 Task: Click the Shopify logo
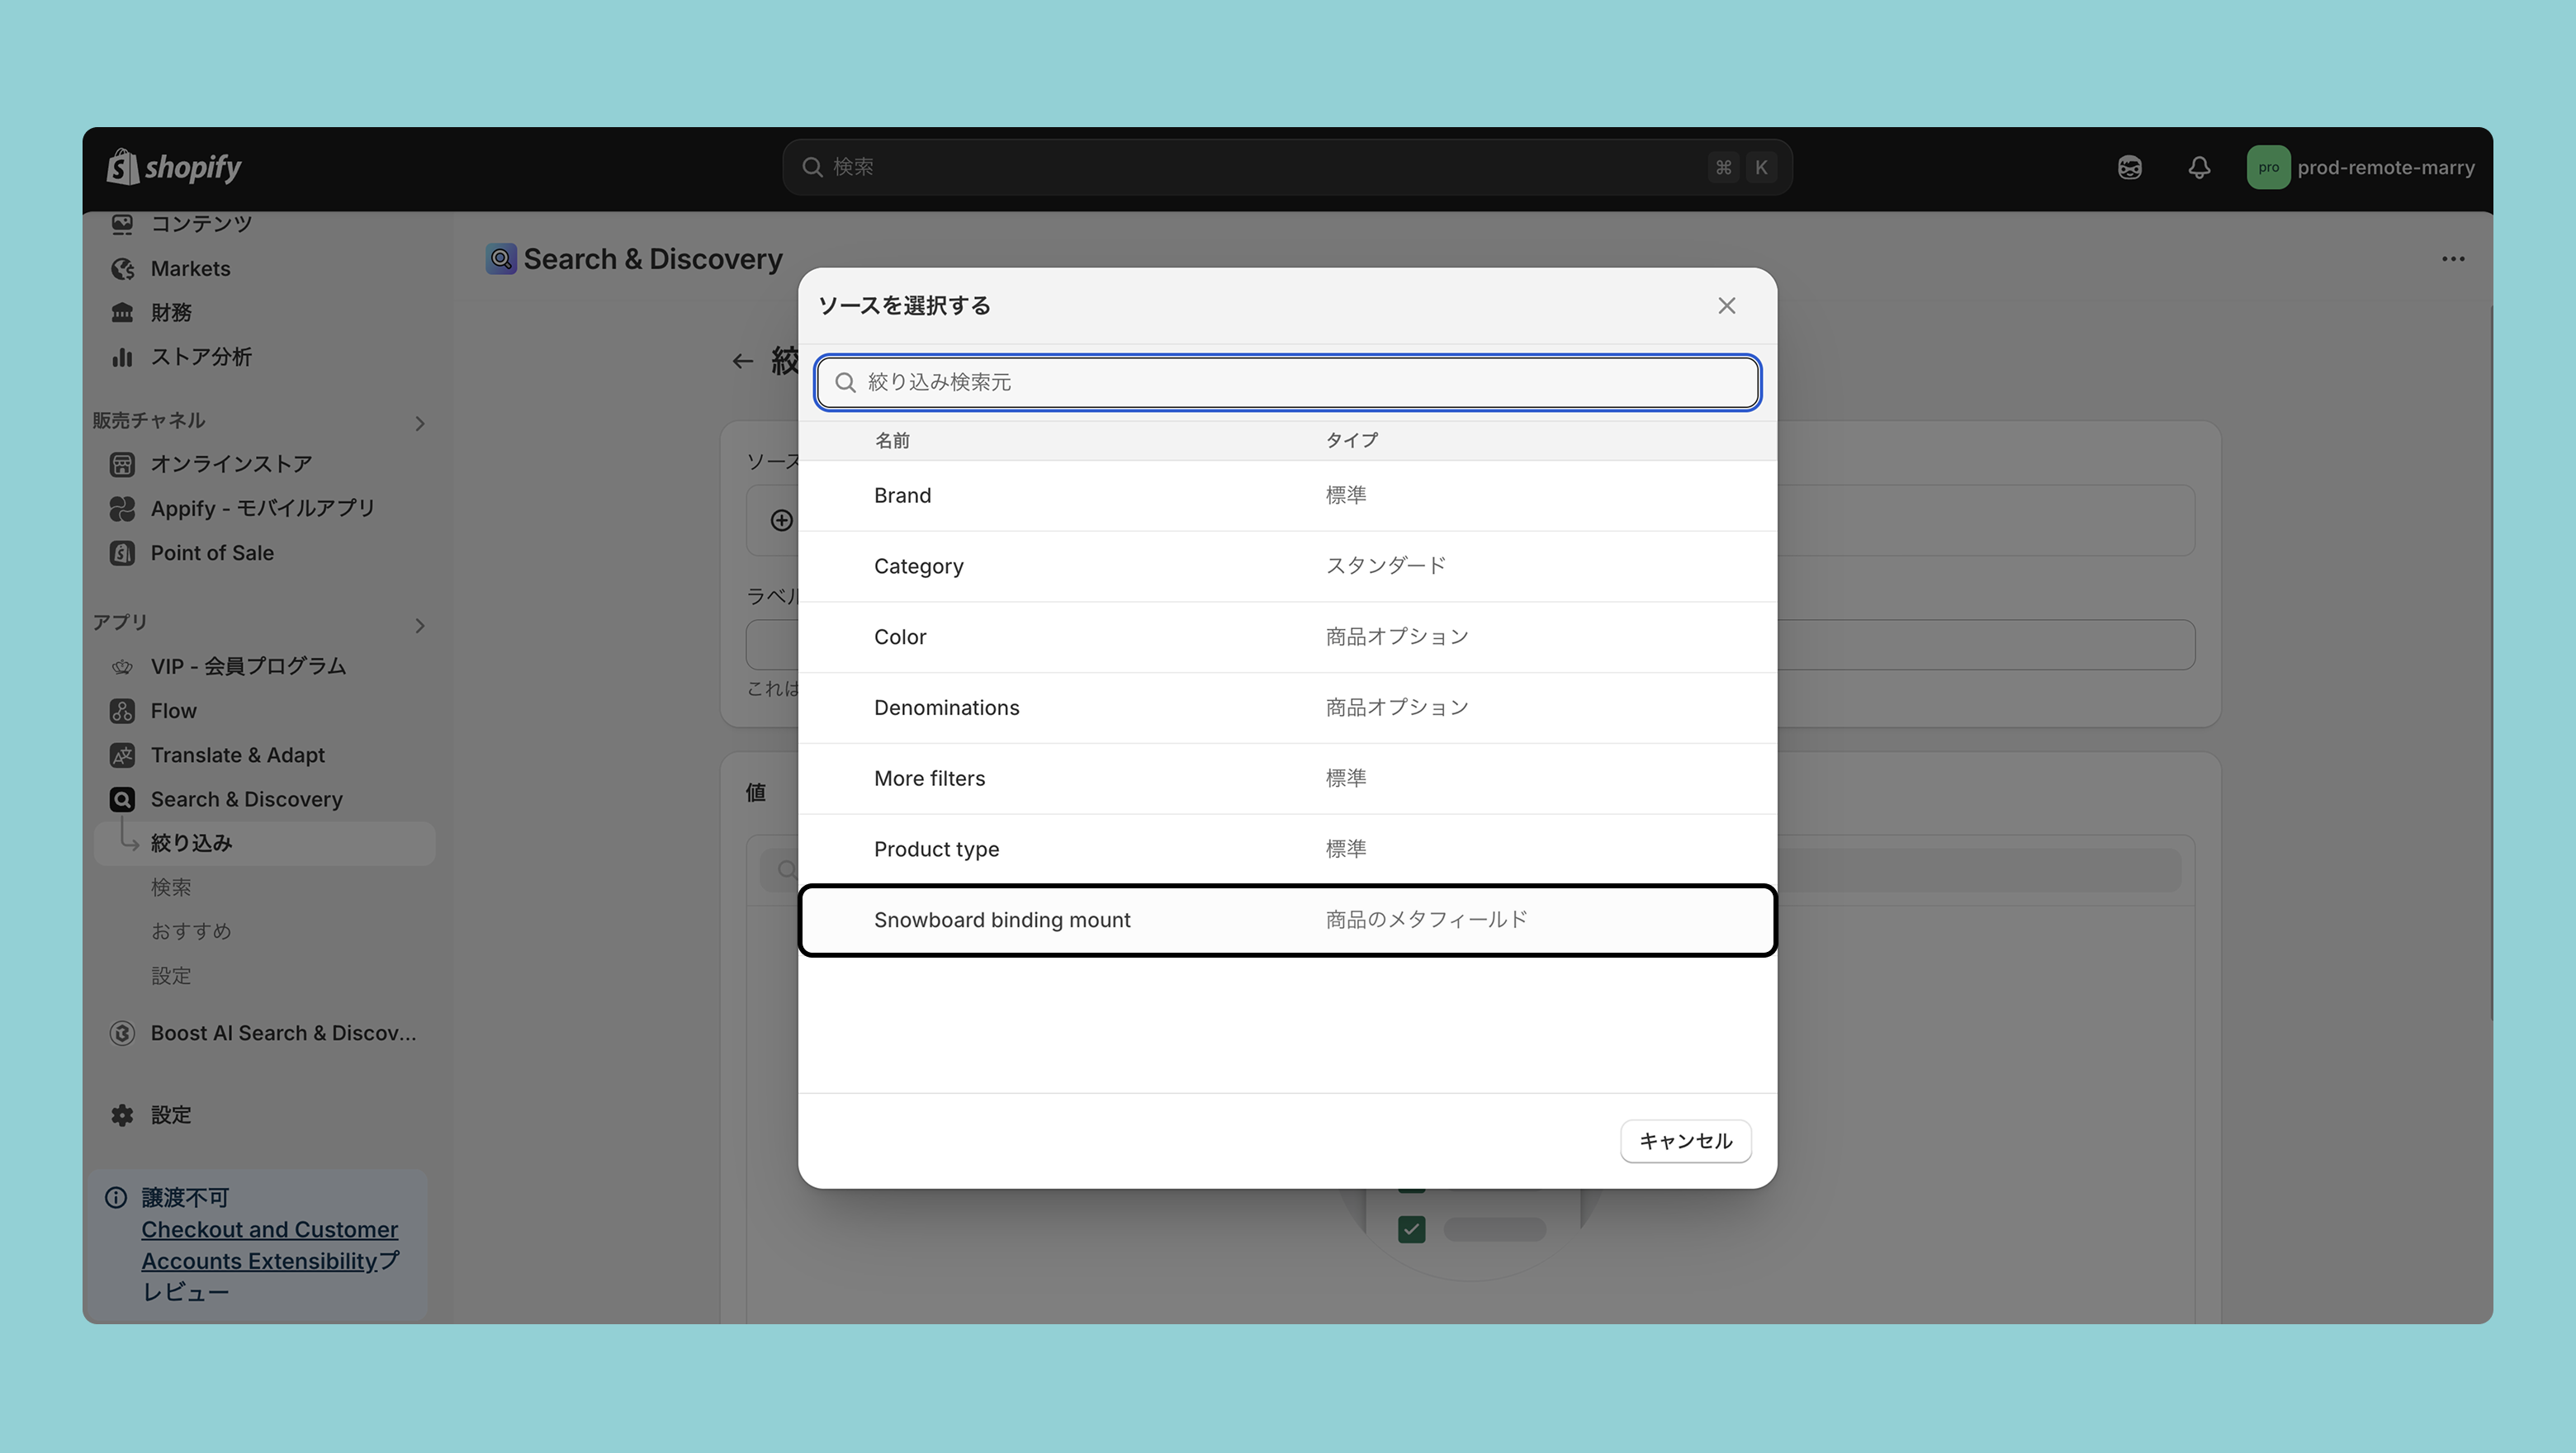tap(174, 167)
